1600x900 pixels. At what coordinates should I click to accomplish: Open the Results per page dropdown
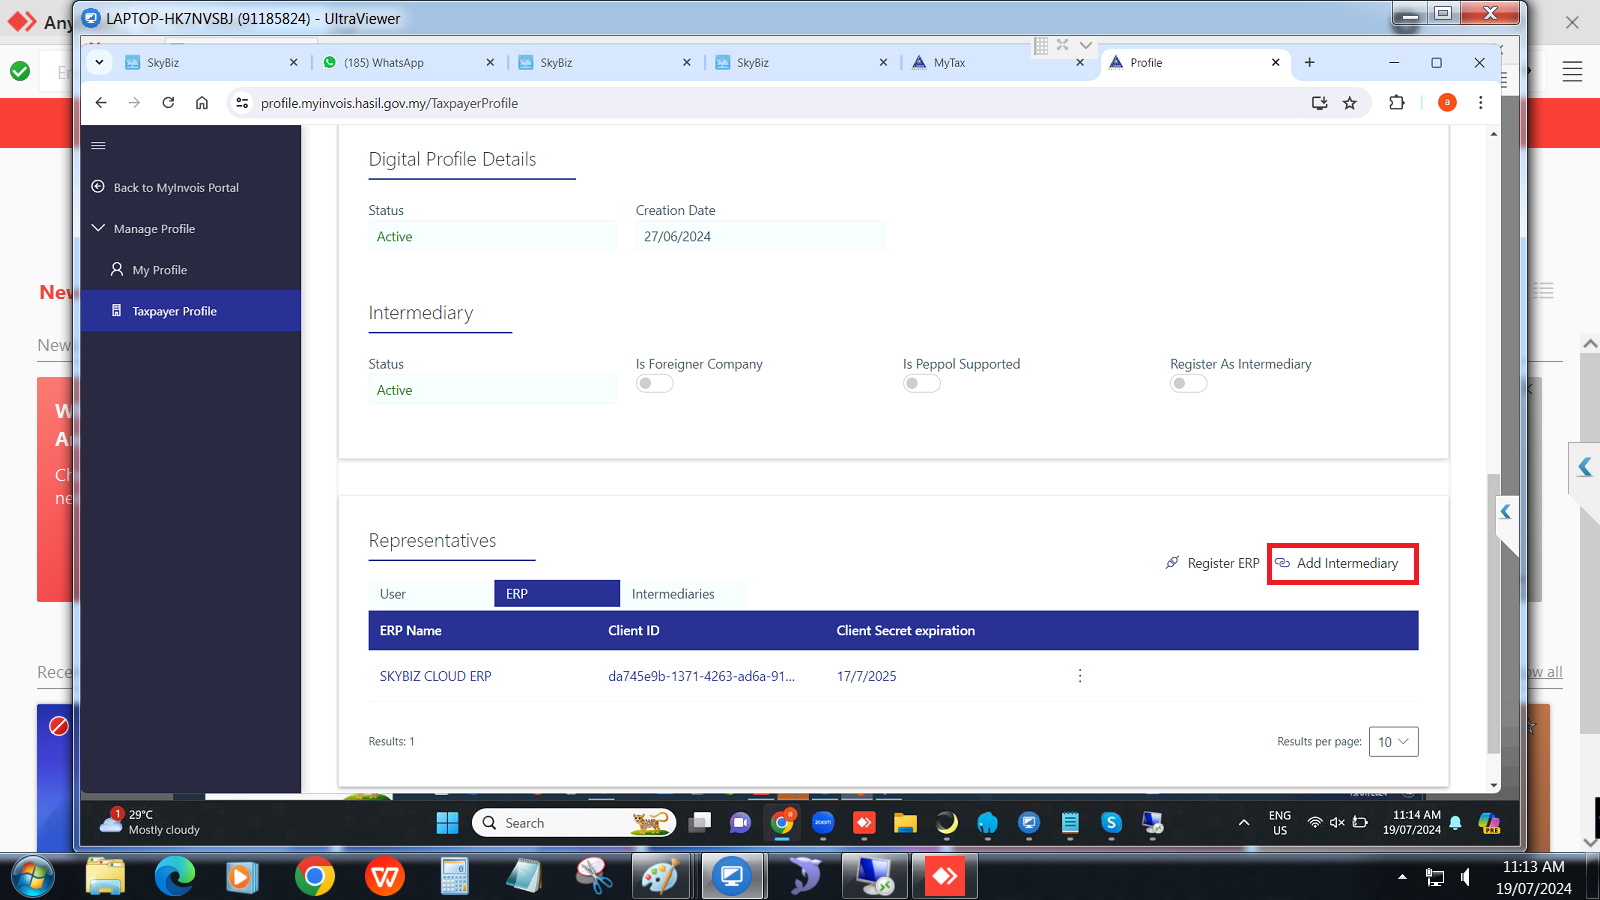pos(1393,742)
